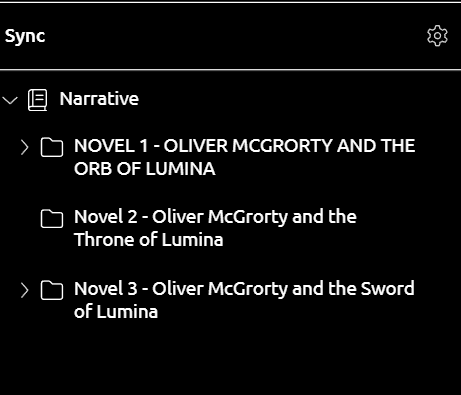Image resolution: width=461 pixels, height=395 pixels.
Task: Expand the Novel 1 folder chevron
Action: tap(24, 147)
